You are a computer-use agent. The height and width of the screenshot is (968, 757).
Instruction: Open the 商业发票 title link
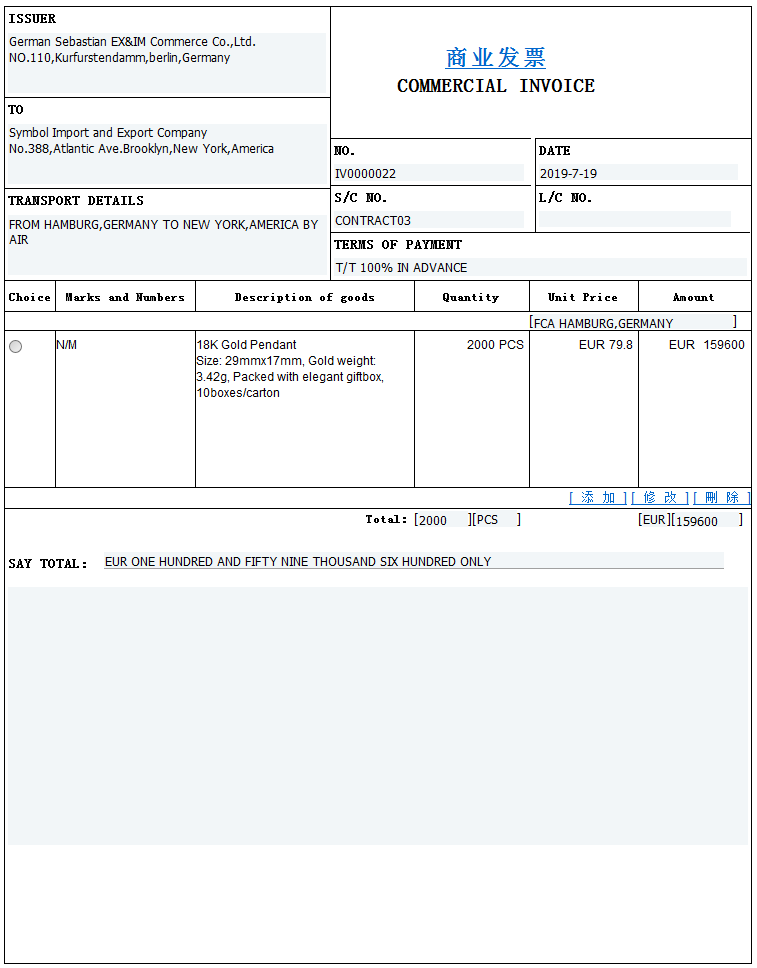pos(495,58)
